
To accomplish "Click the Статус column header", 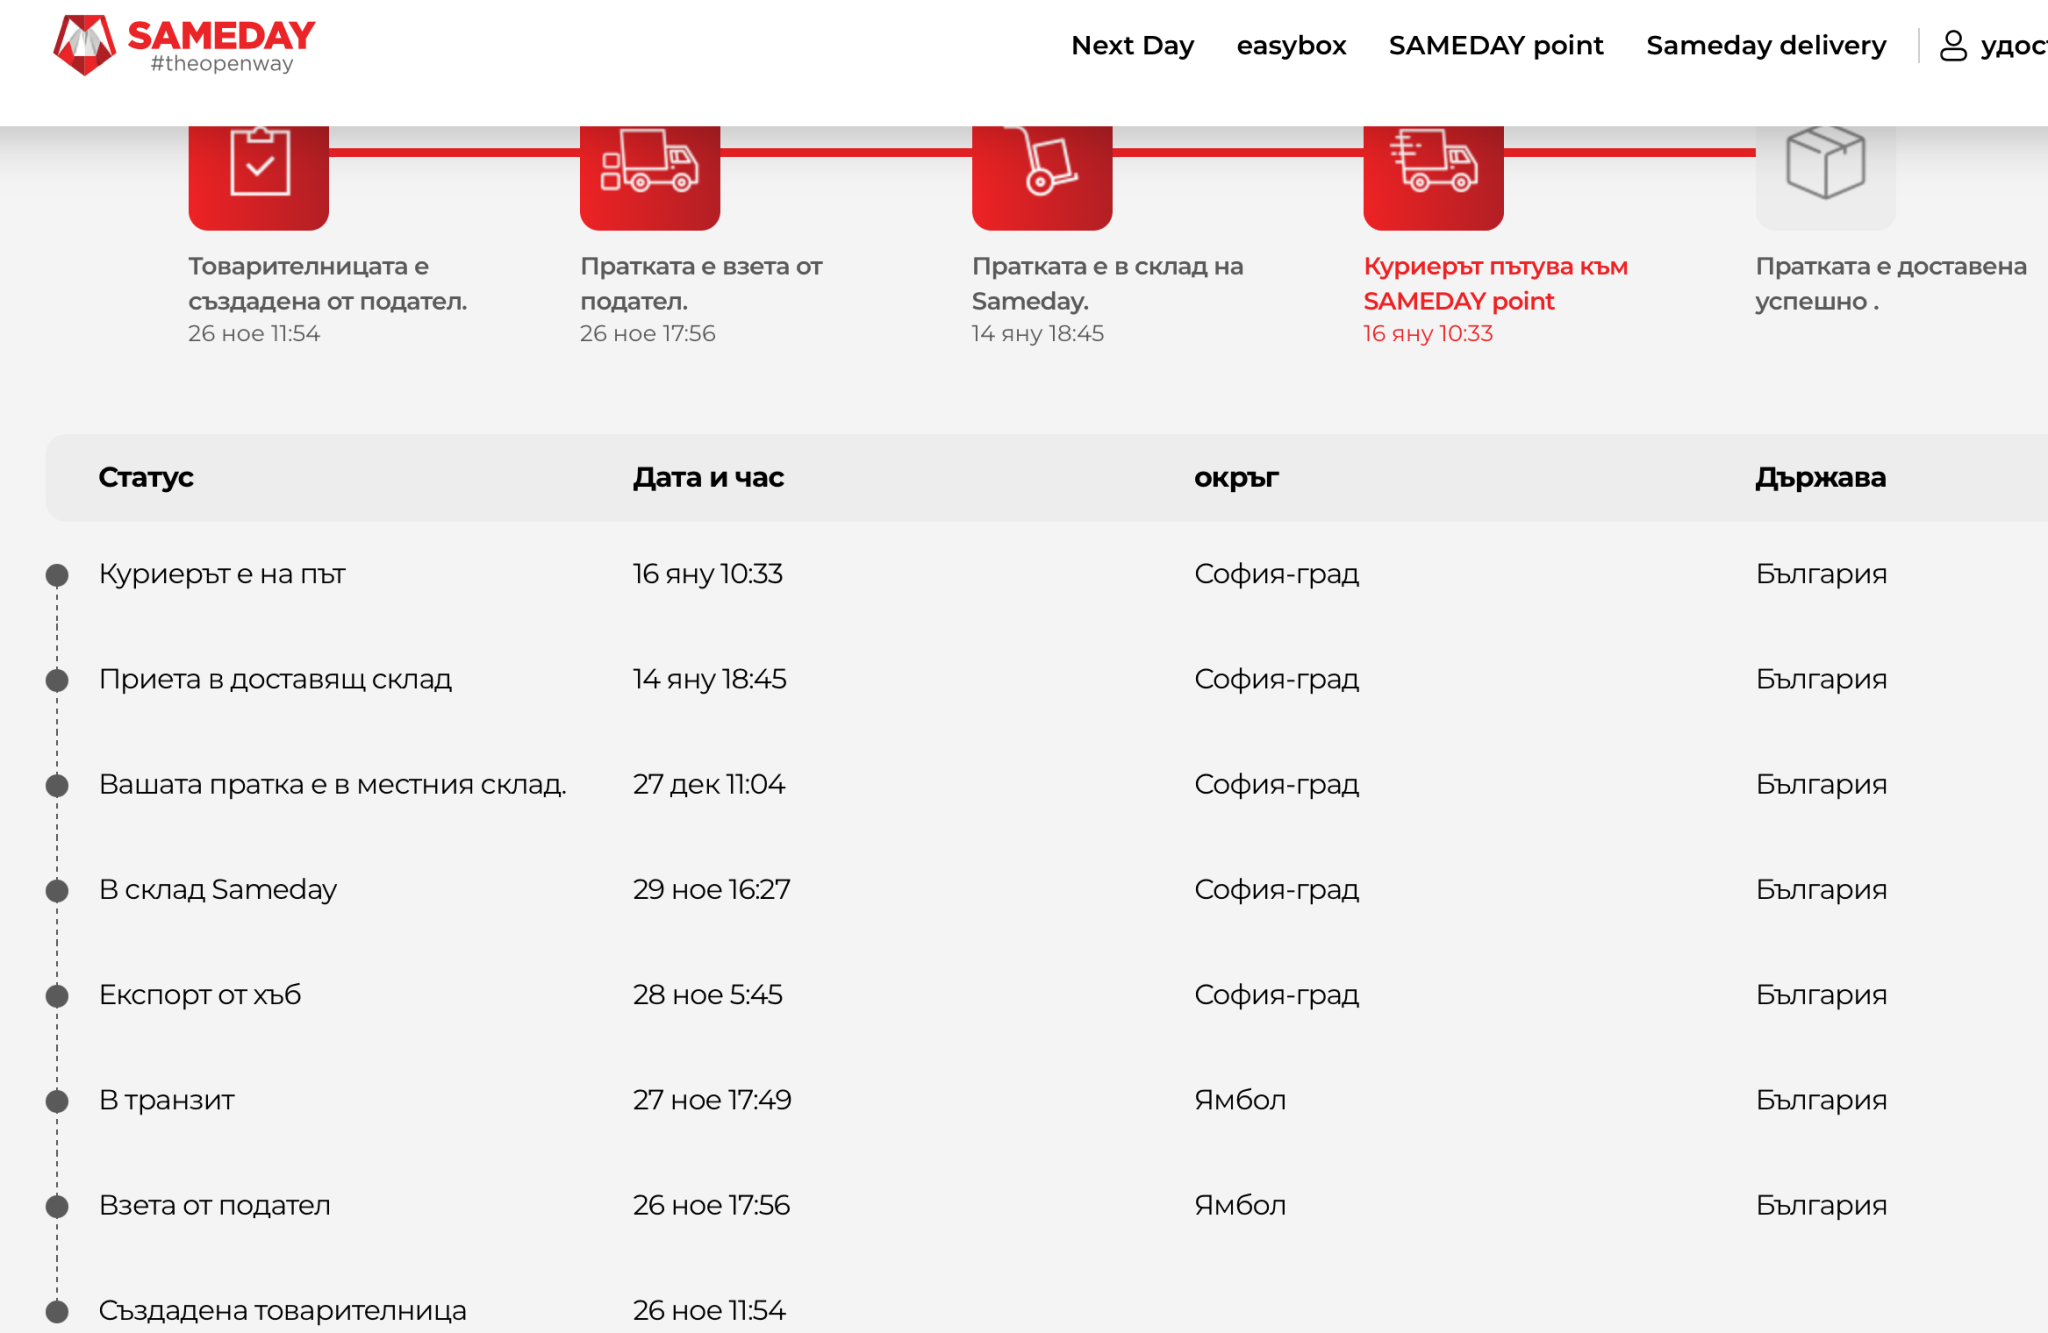I will click(x=146, y=478).
